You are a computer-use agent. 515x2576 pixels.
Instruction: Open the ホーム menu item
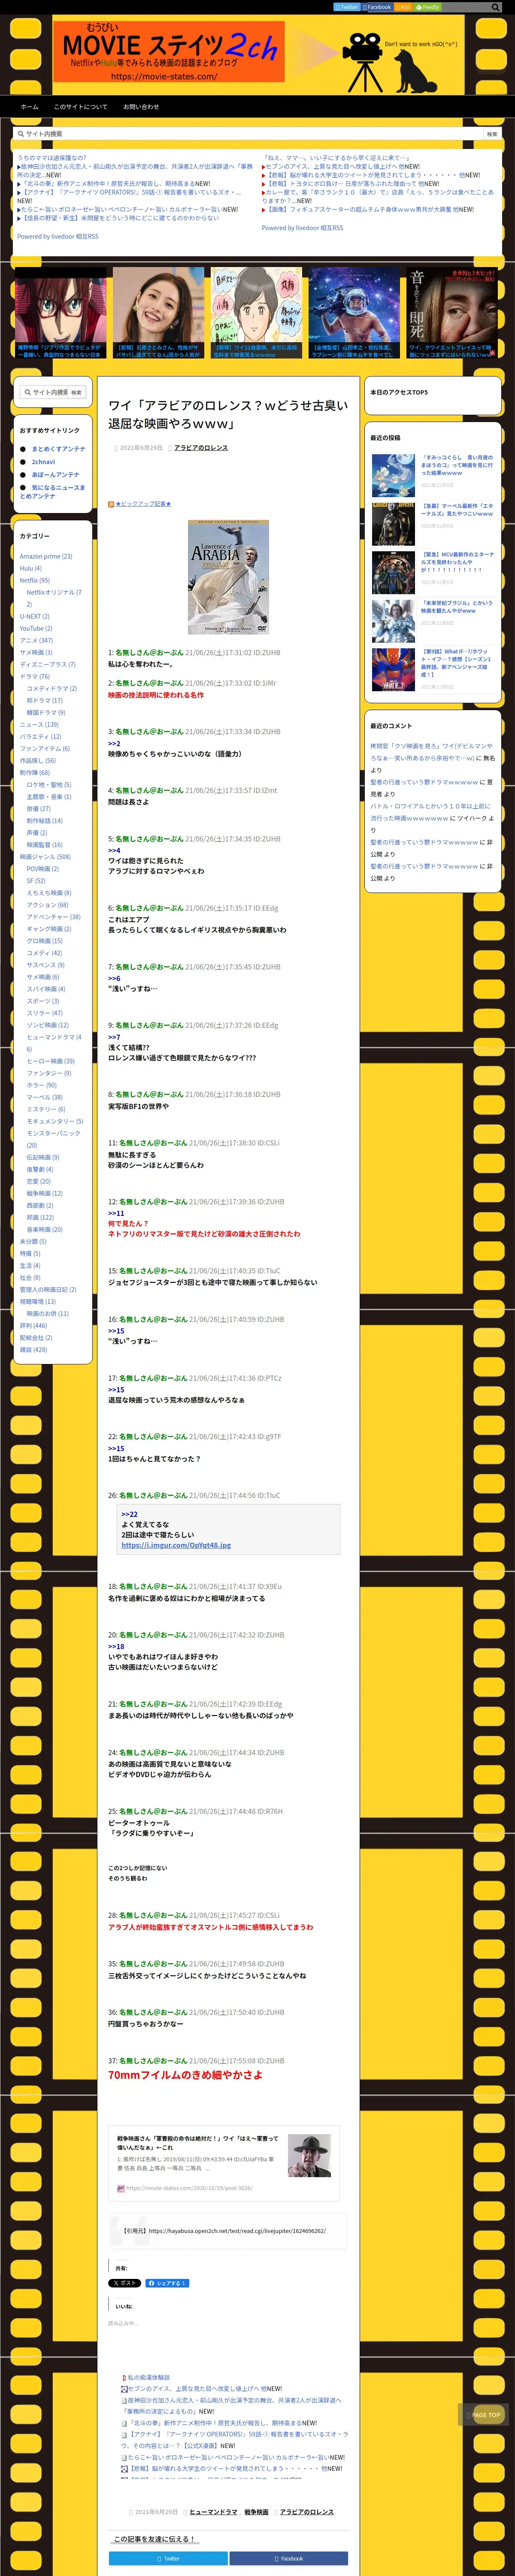coord(29,107)
